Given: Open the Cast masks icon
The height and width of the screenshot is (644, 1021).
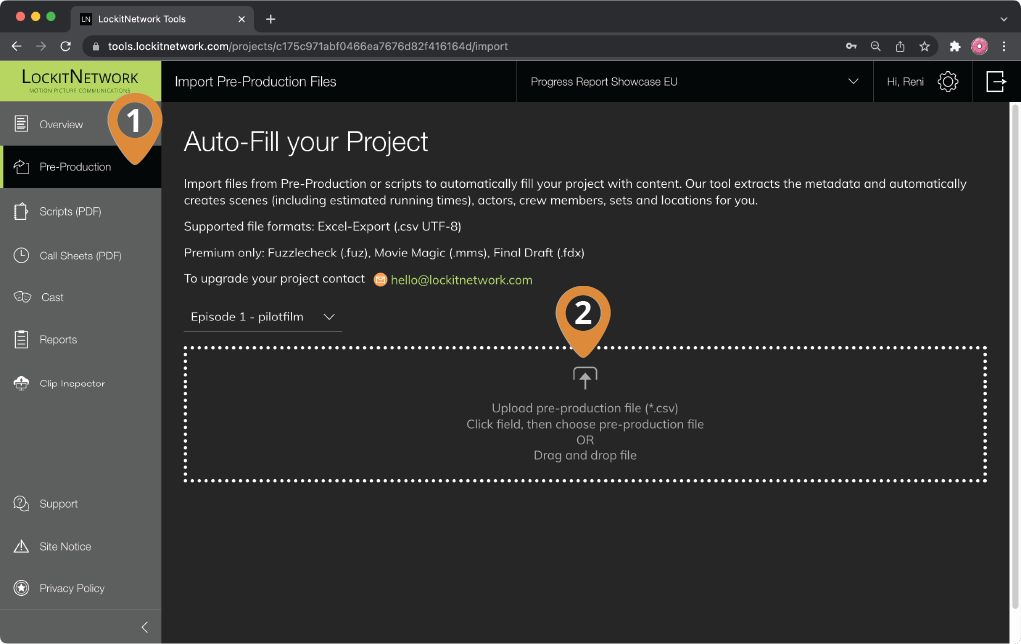Looking at the screenshot, I should [x=22, y=297].
